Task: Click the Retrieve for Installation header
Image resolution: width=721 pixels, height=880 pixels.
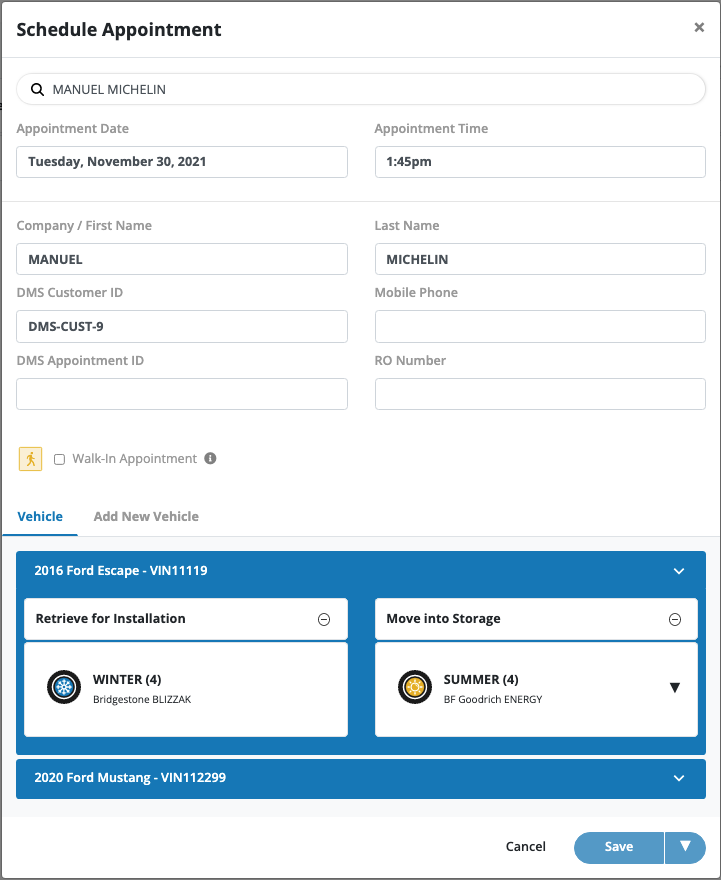Action: pyautogui.click(x=186, y=619)
